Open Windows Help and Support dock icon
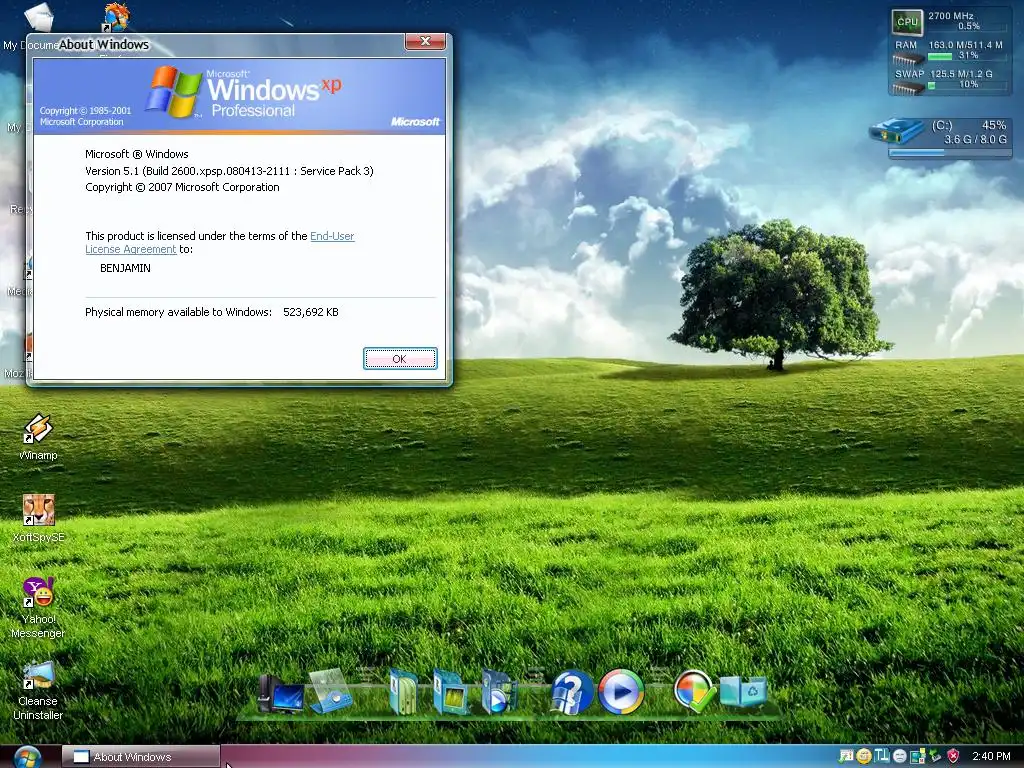This screenshot has height=768, width=1024. click(x=571, y=692)
